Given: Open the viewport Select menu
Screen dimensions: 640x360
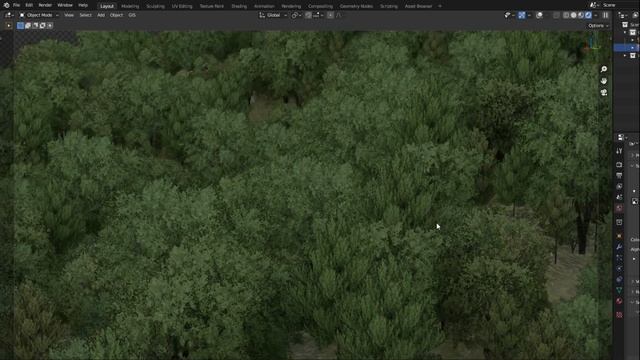Looking at the screenshot, I should pyautogui.click(x=85, y=15).
